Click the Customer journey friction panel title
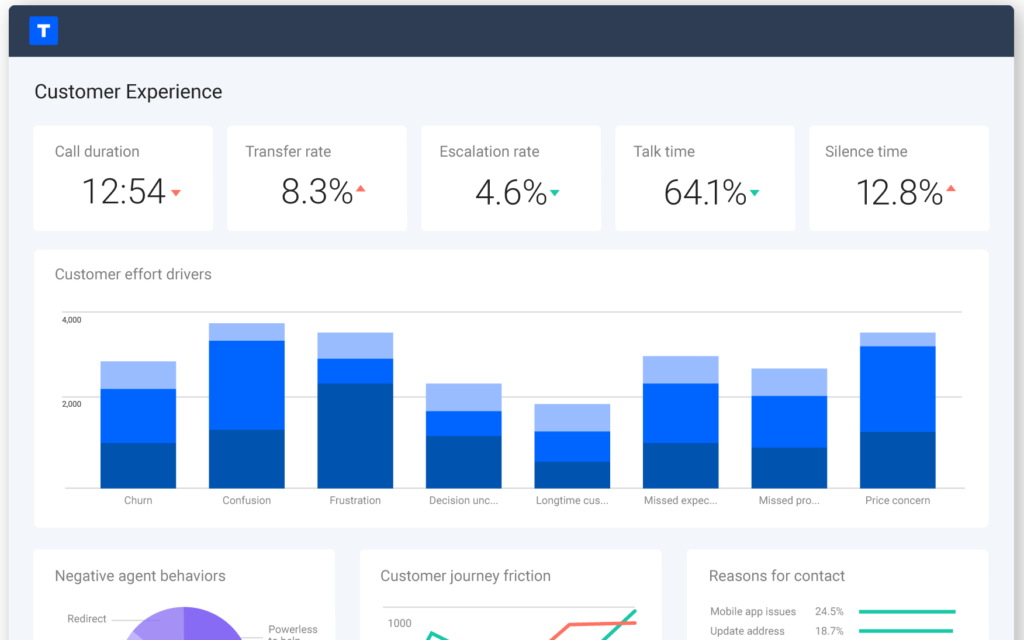1024x640 pixels. [x=465, y=576]
